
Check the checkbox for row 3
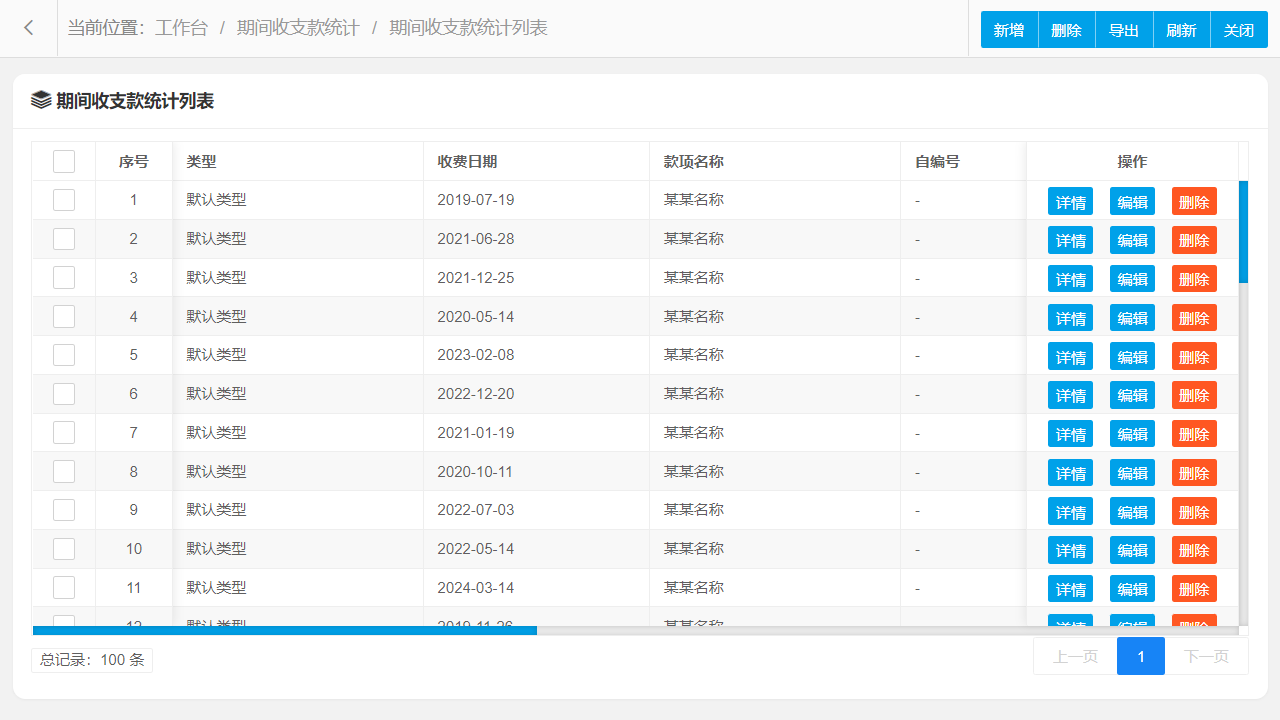pyautogui.click(x=64, y=278)
